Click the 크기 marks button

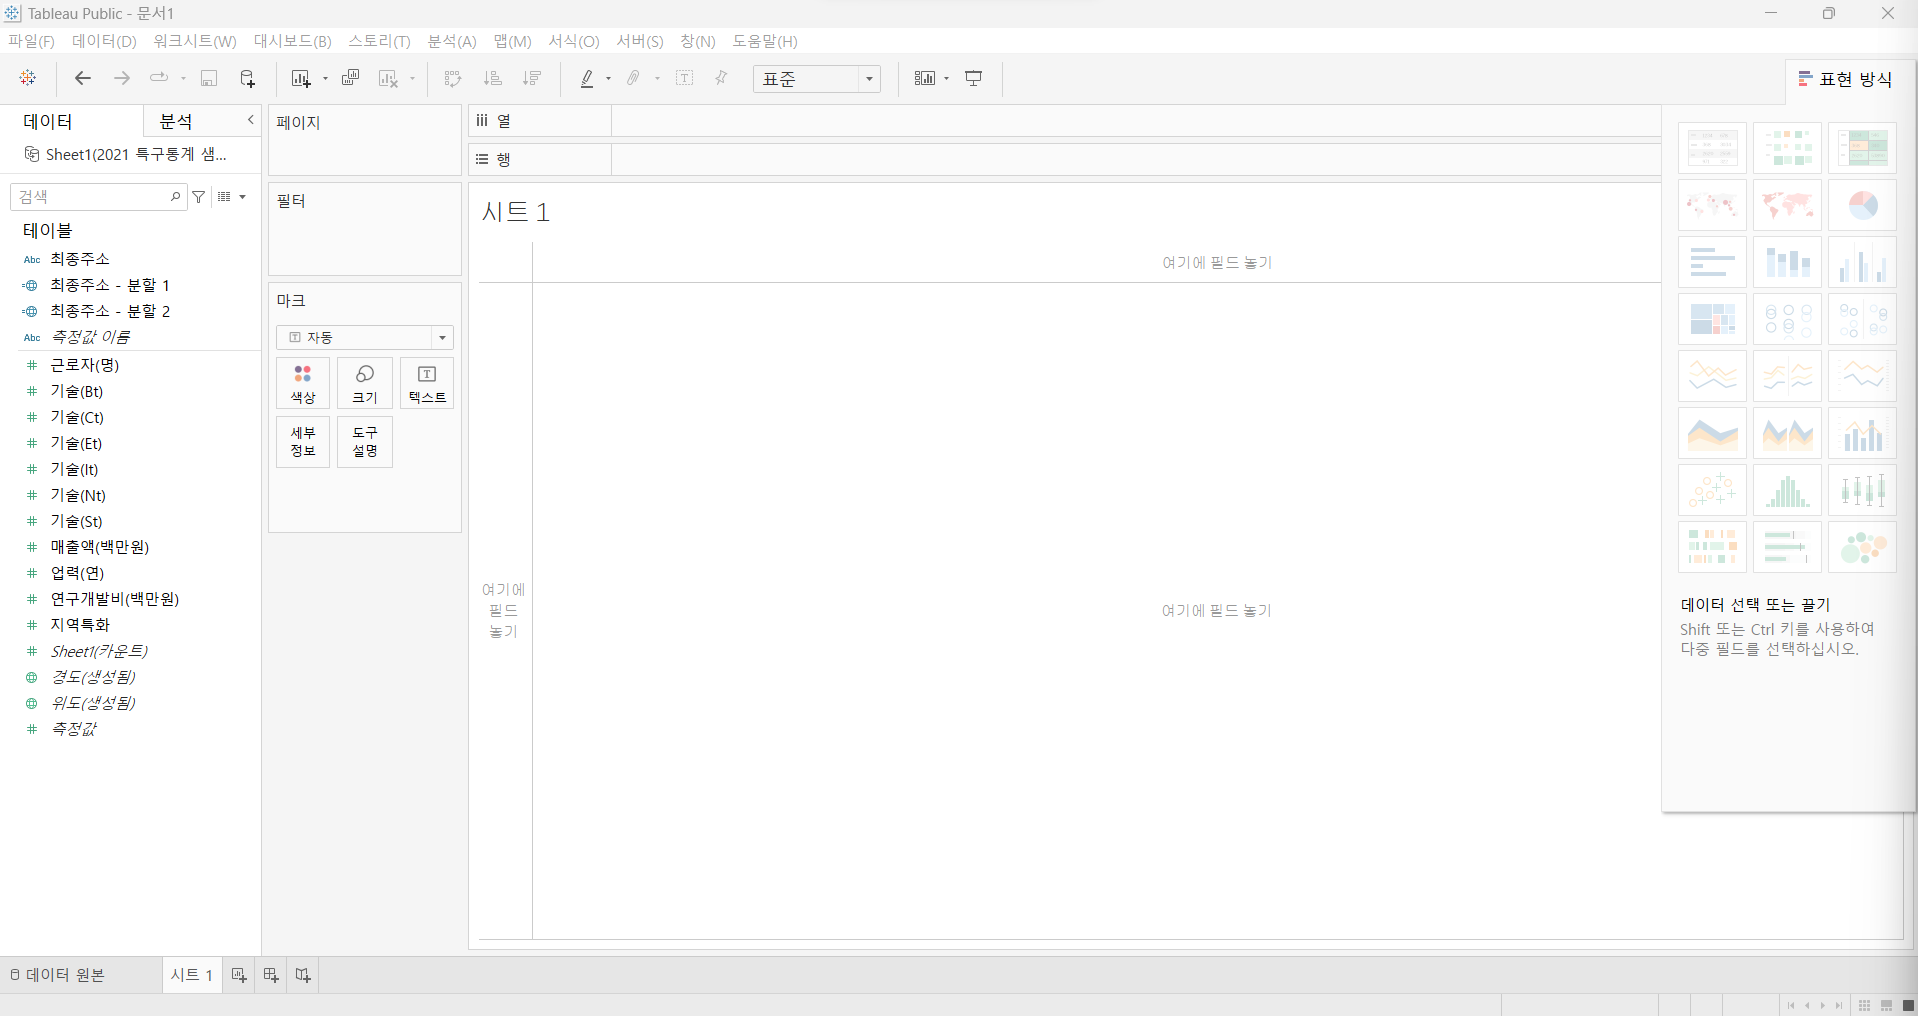click(365, 383)
